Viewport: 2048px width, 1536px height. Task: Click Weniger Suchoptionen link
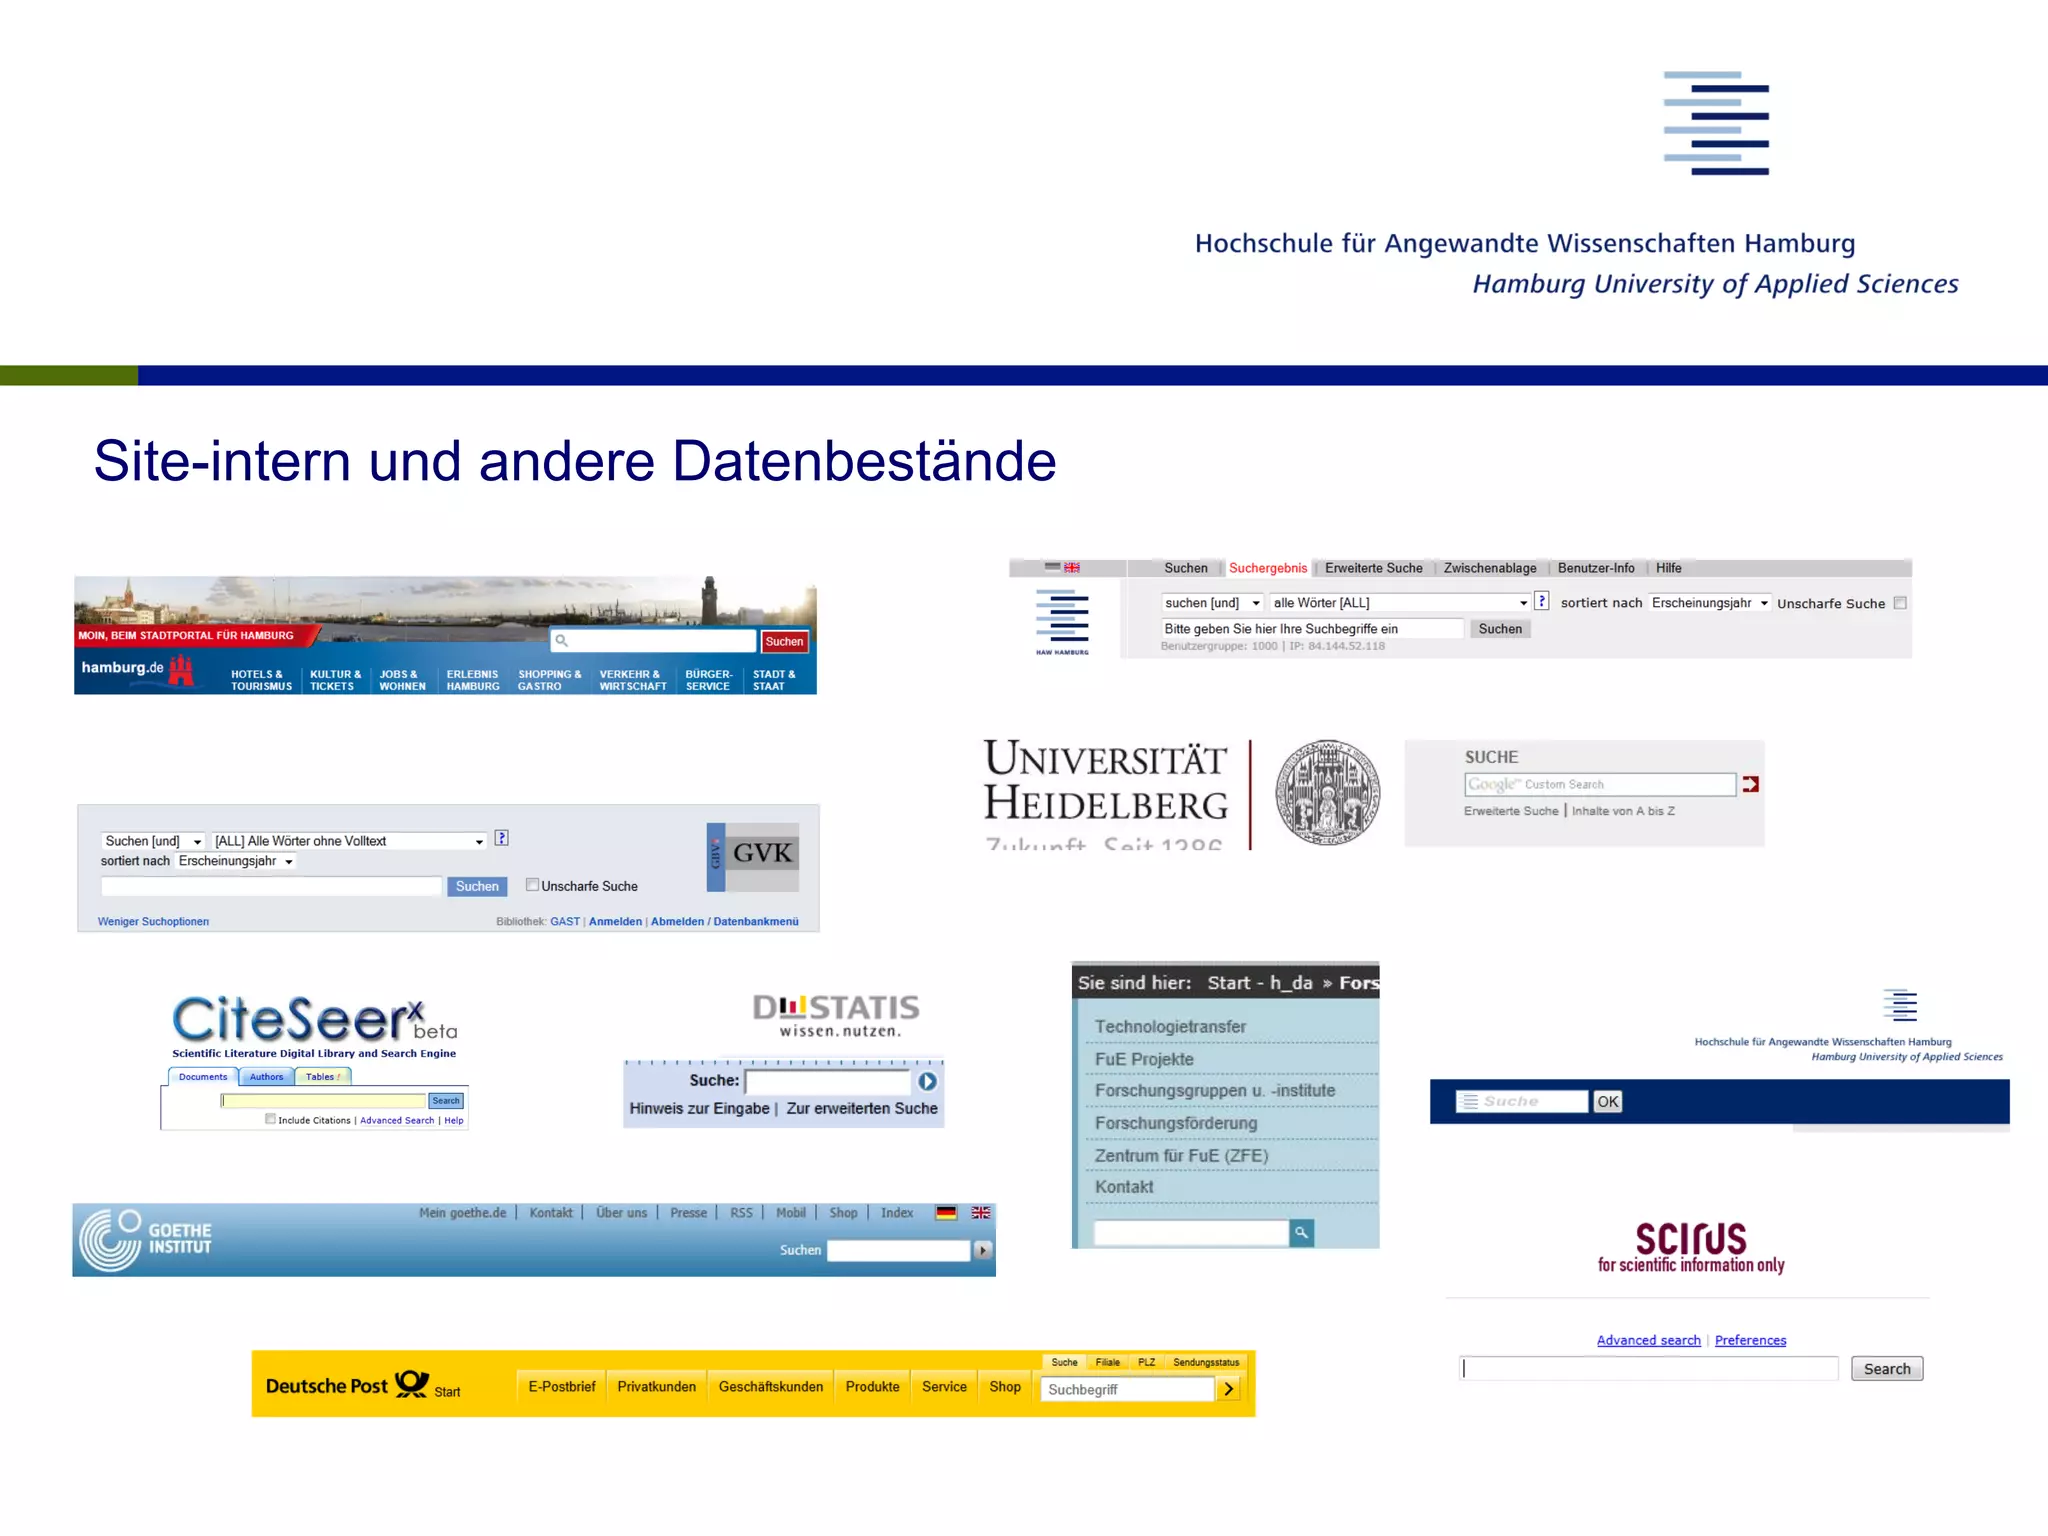click(153, 922)
